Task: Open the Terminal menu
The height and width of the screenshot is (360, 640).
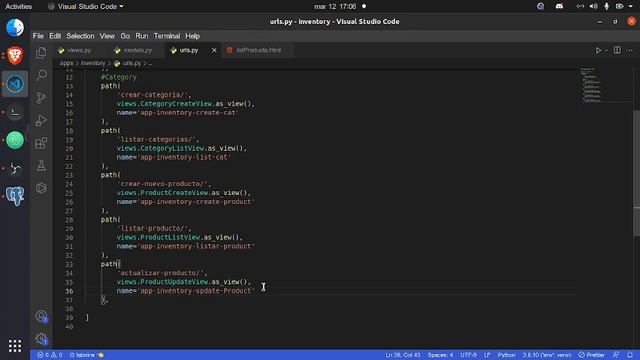Action: (167, 36)
